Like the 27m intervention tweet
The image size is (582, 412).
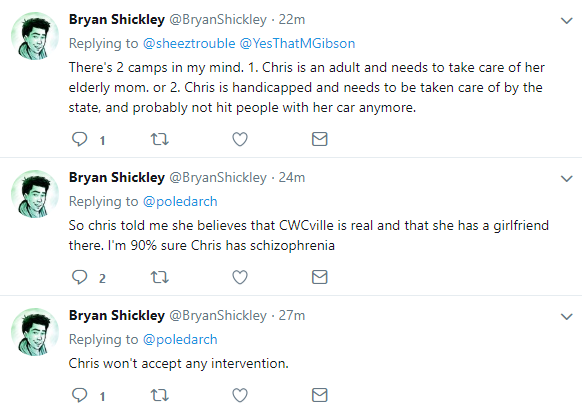coord(240,395)
